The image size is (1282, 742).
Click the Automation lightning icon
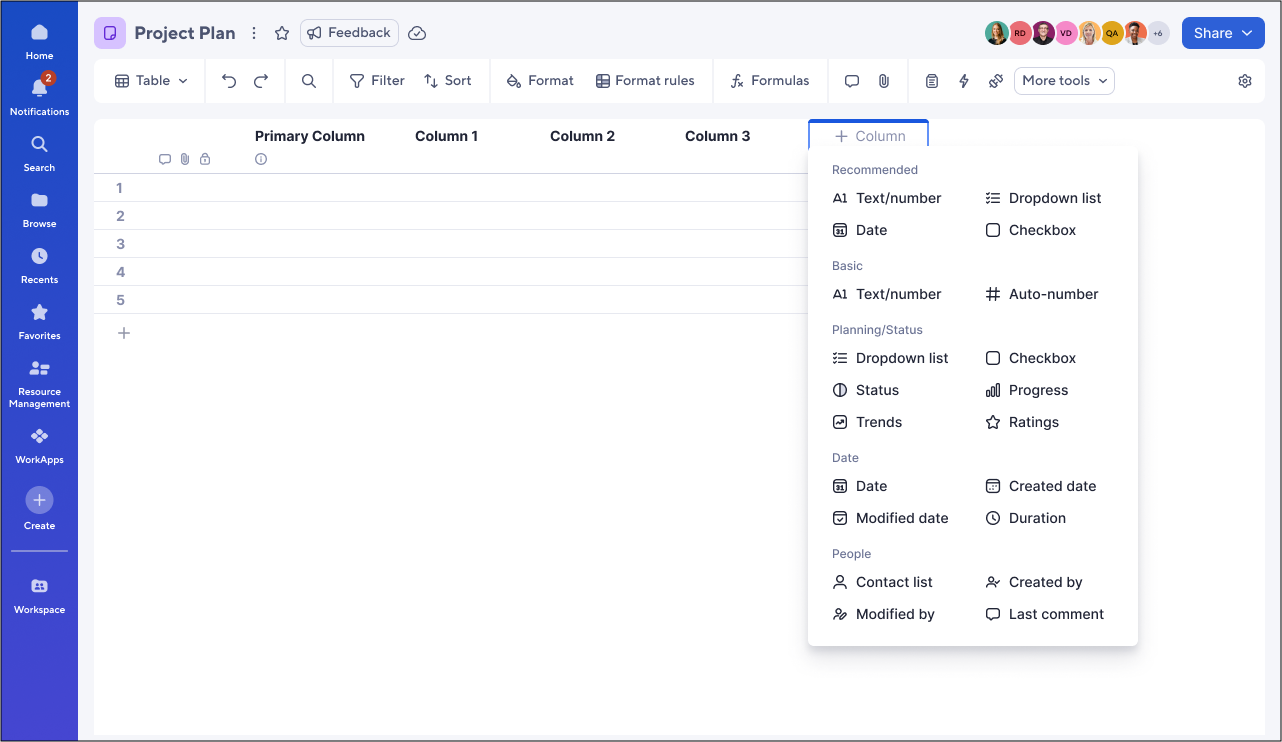click(x=963, y=80)
